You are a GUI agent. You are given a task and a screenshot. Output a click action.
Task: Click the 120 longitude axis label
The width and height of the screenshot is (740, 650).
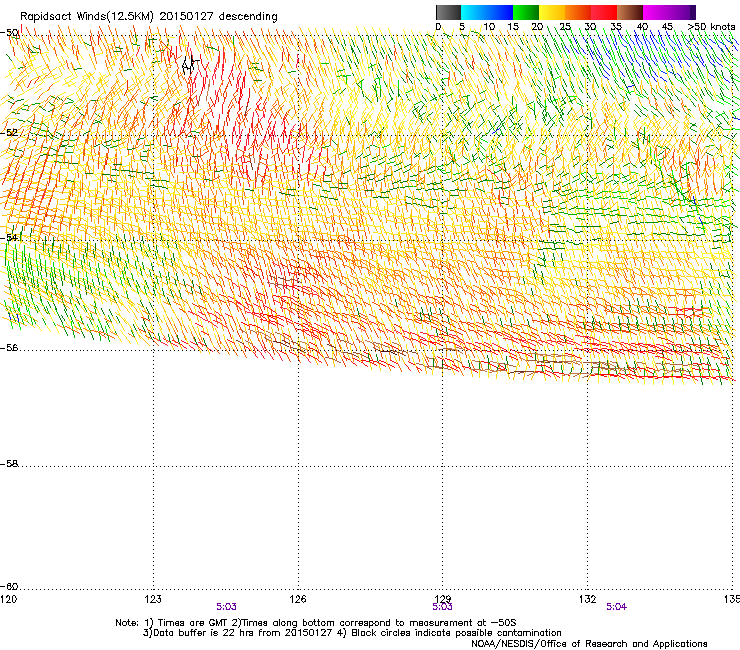[8, 599]
